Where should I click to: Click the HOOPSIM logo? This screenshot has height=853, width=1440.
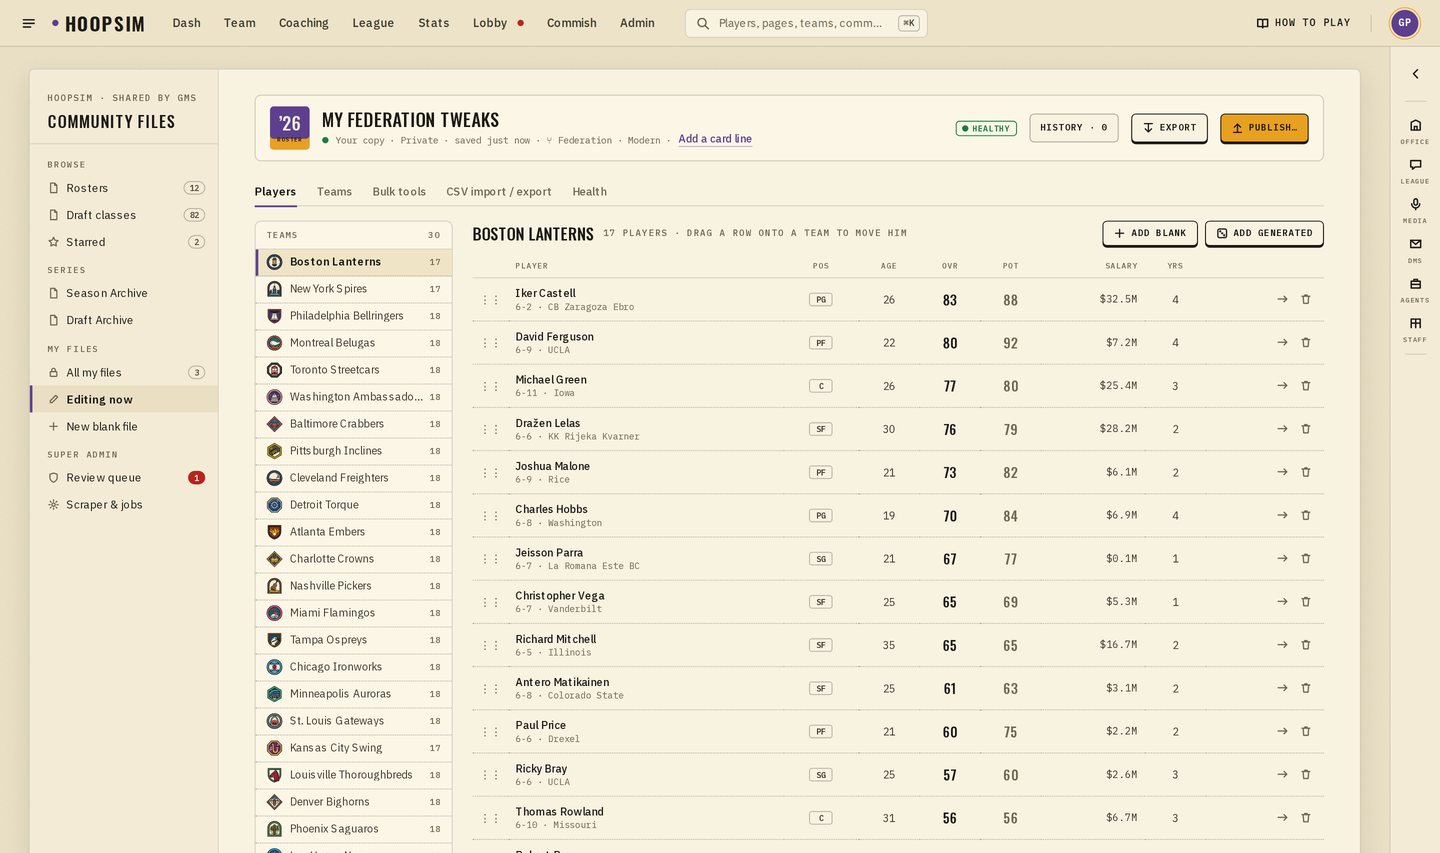click(98, 23)
